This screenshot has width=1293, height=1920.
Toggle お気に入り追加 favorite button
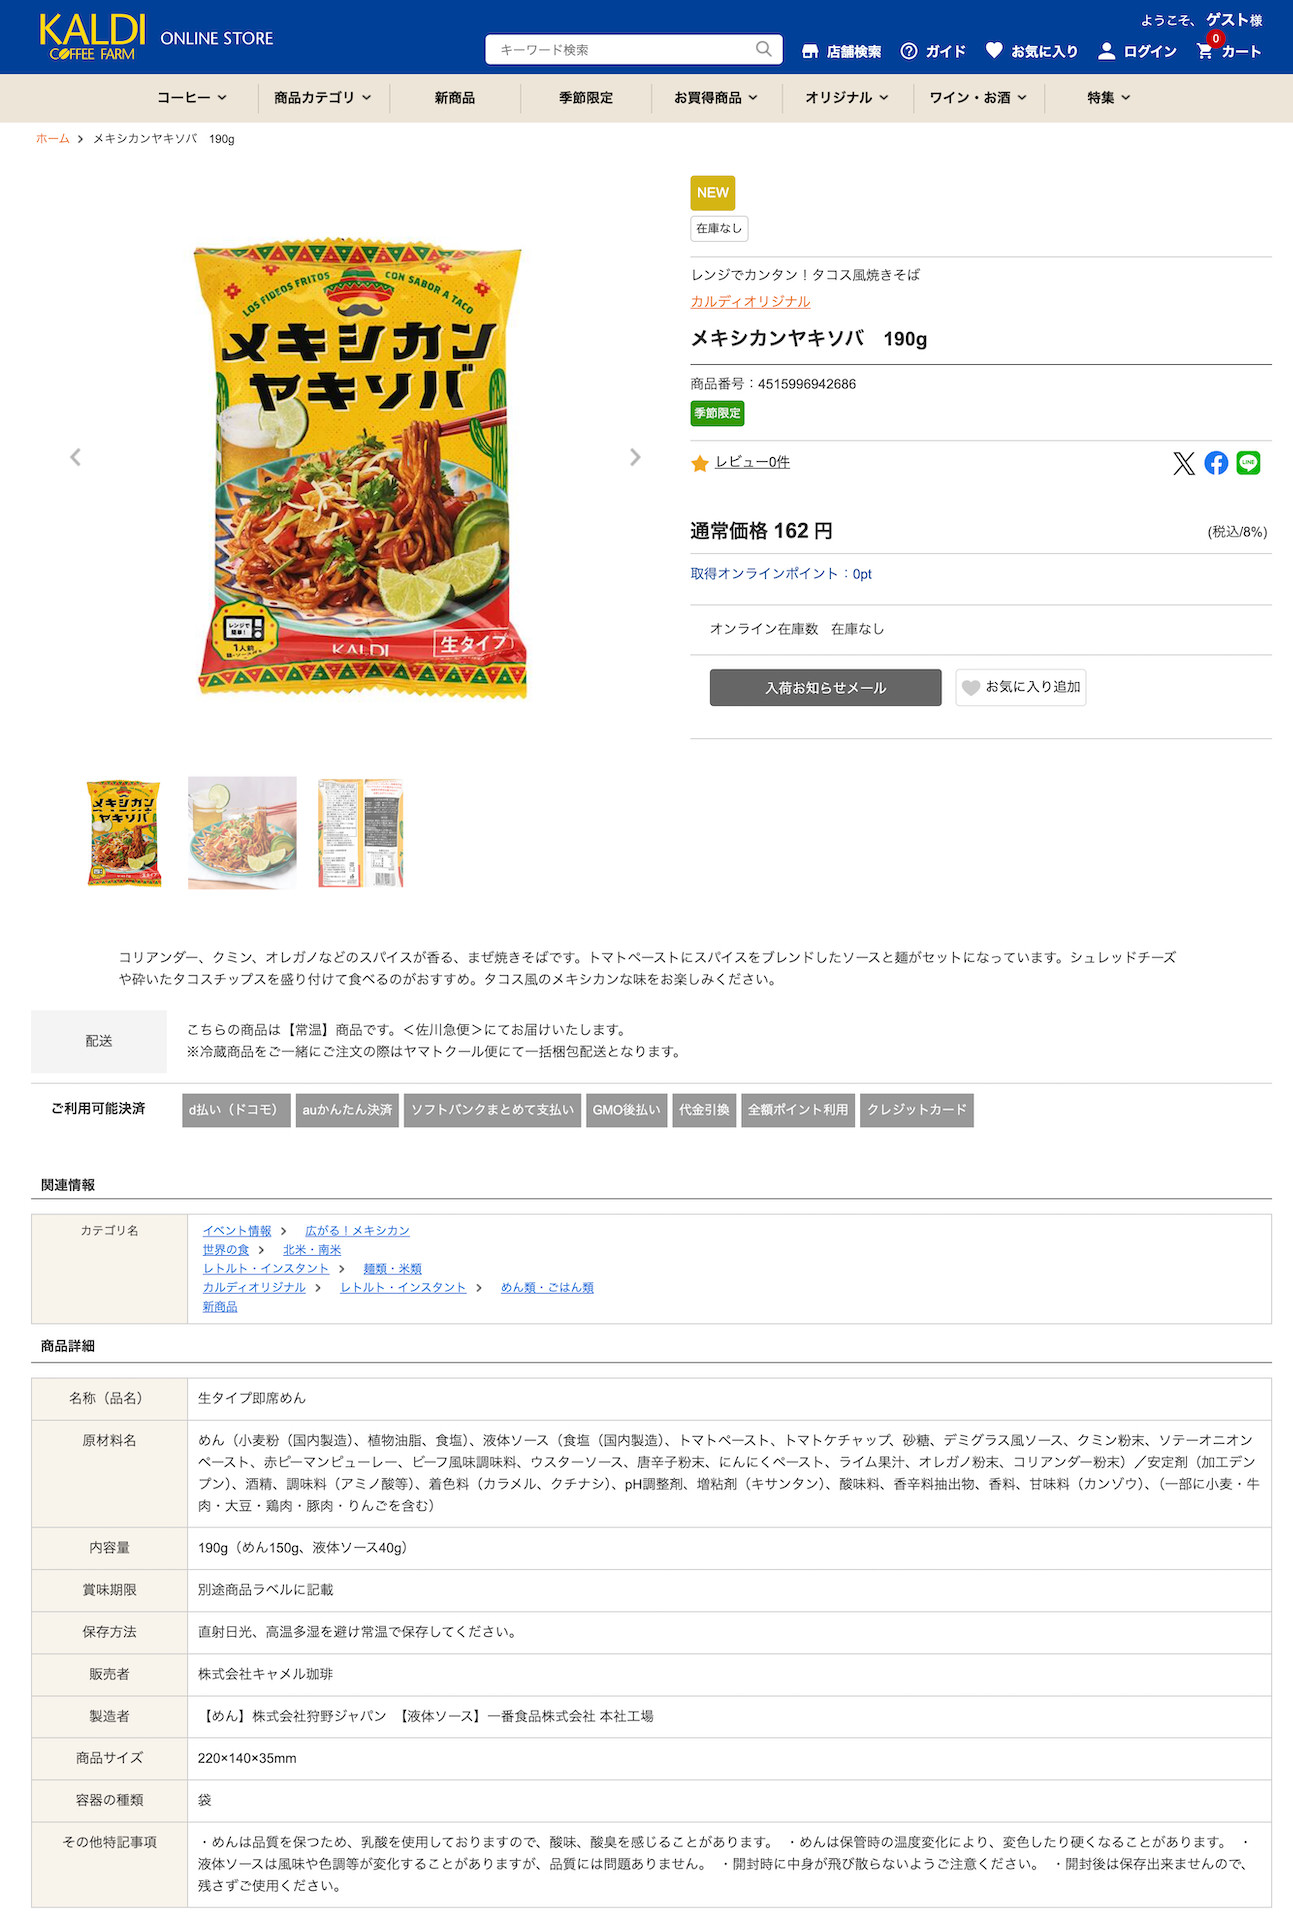(x=1021, y=687)
